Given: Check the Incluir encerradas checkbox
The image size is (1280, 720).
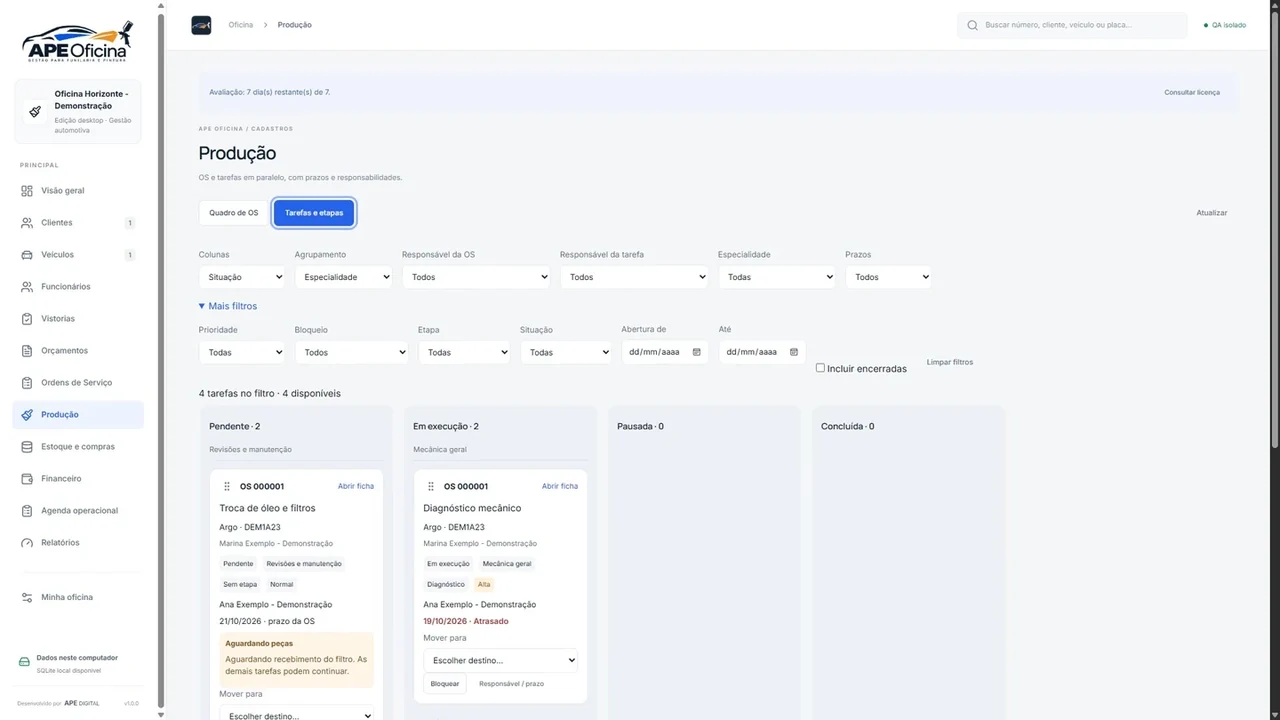Looking at the screenshot, I should (820, 368).
